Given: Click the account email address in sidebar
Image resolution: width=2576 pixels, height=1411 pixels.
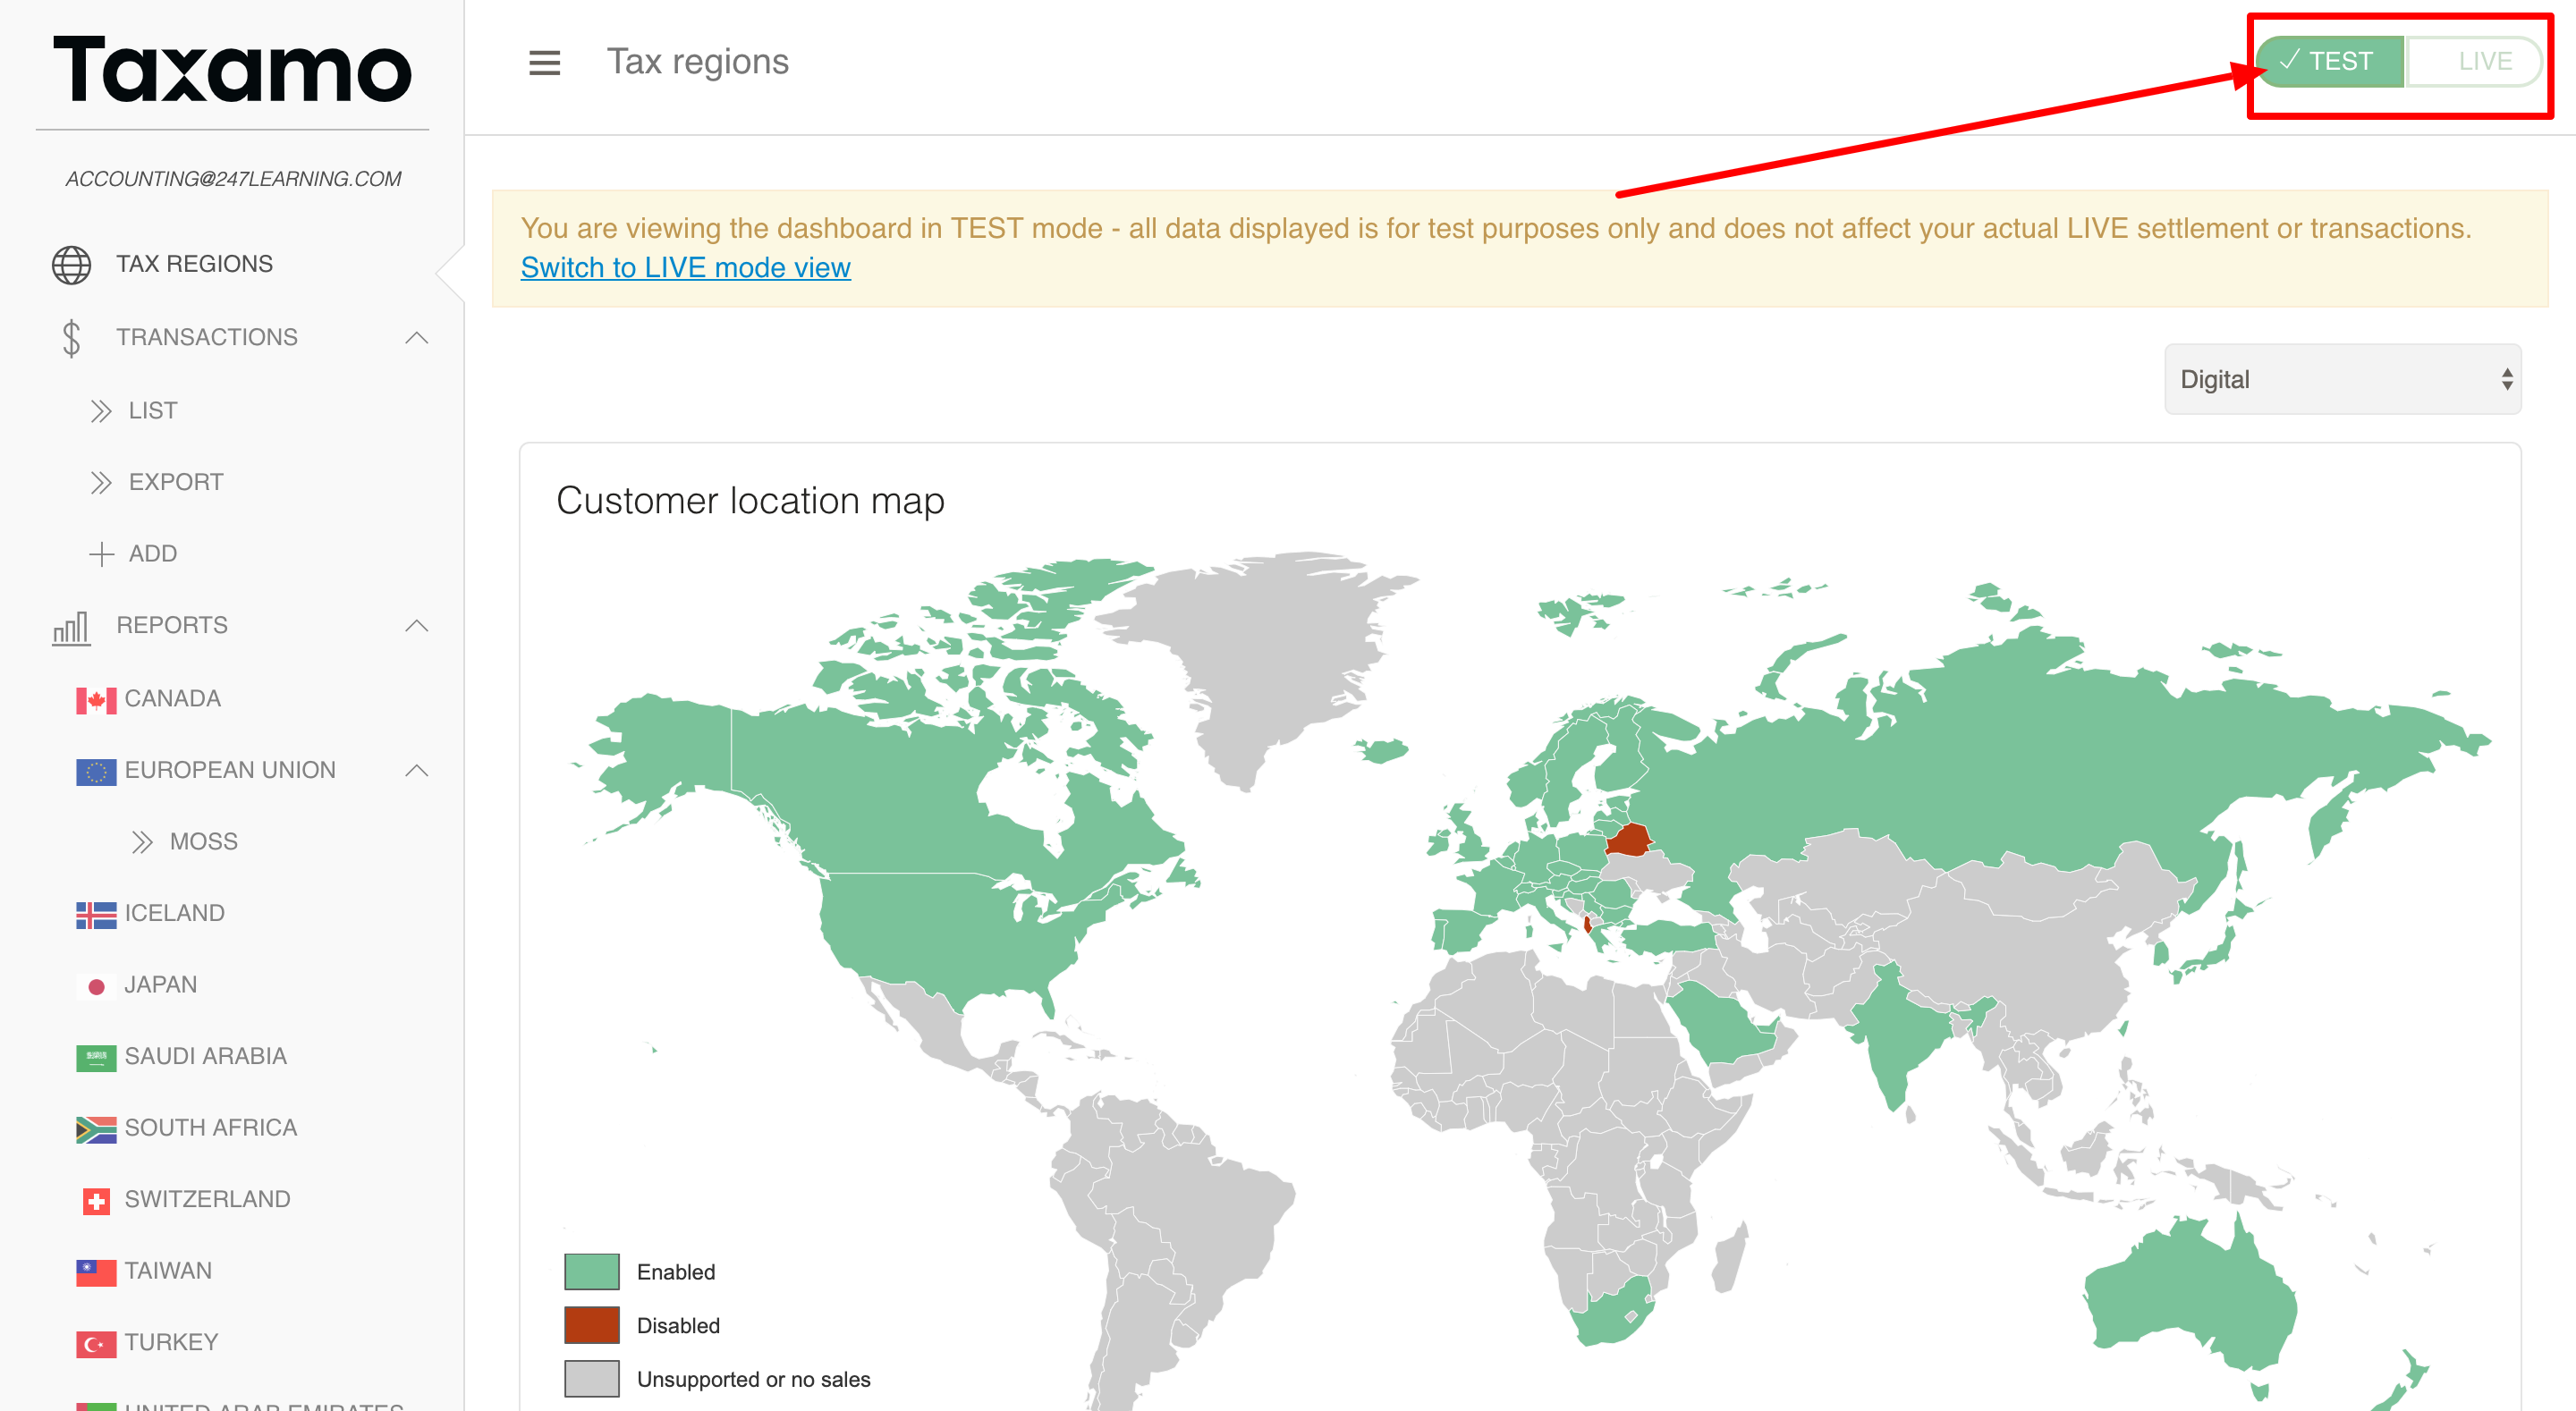Looking at the screenshot, I should (x=233, y=179).
